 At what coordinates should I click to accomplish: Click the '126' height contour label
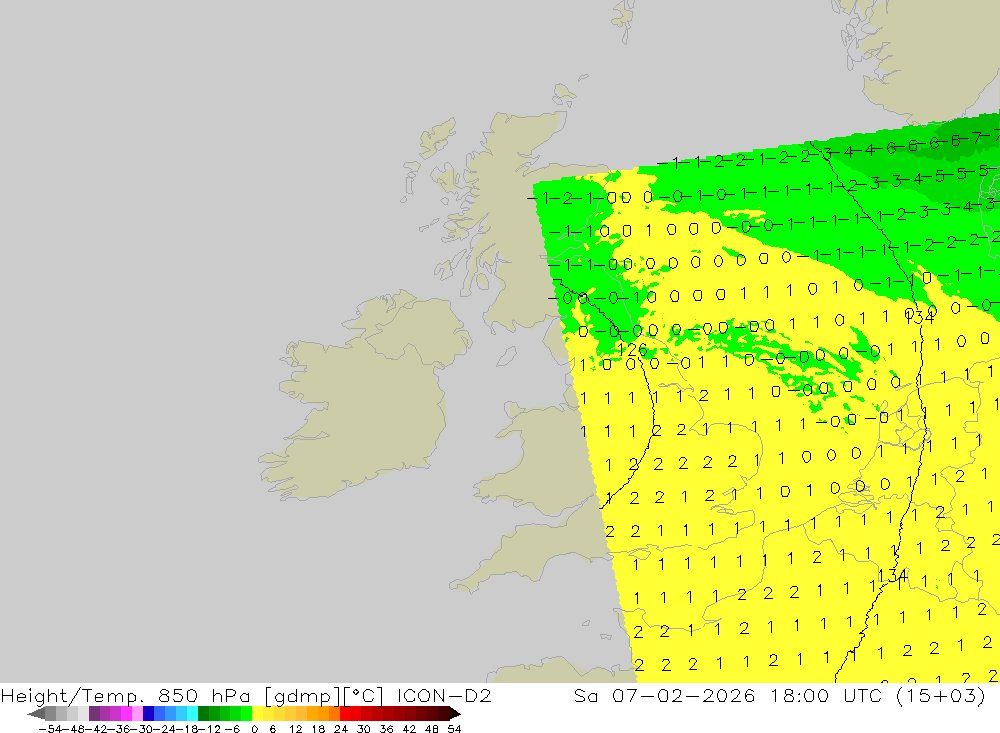point(633,349)
